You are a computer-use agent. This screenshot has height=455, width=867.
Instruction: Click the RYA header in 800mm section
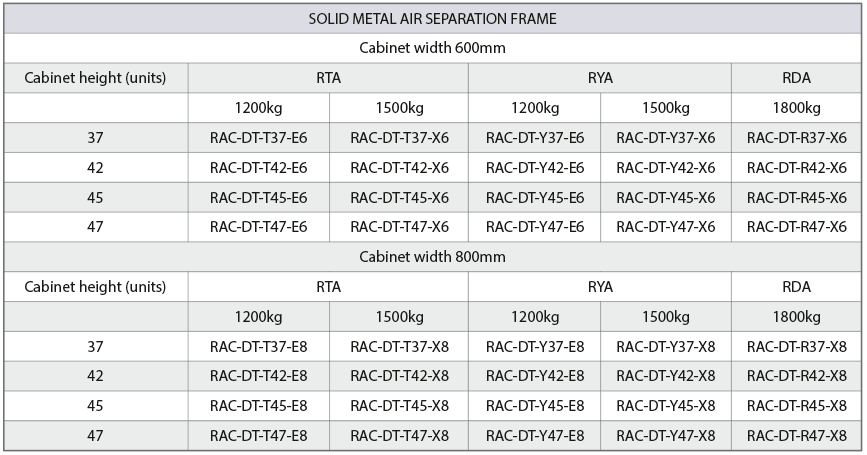coord(600,287)
